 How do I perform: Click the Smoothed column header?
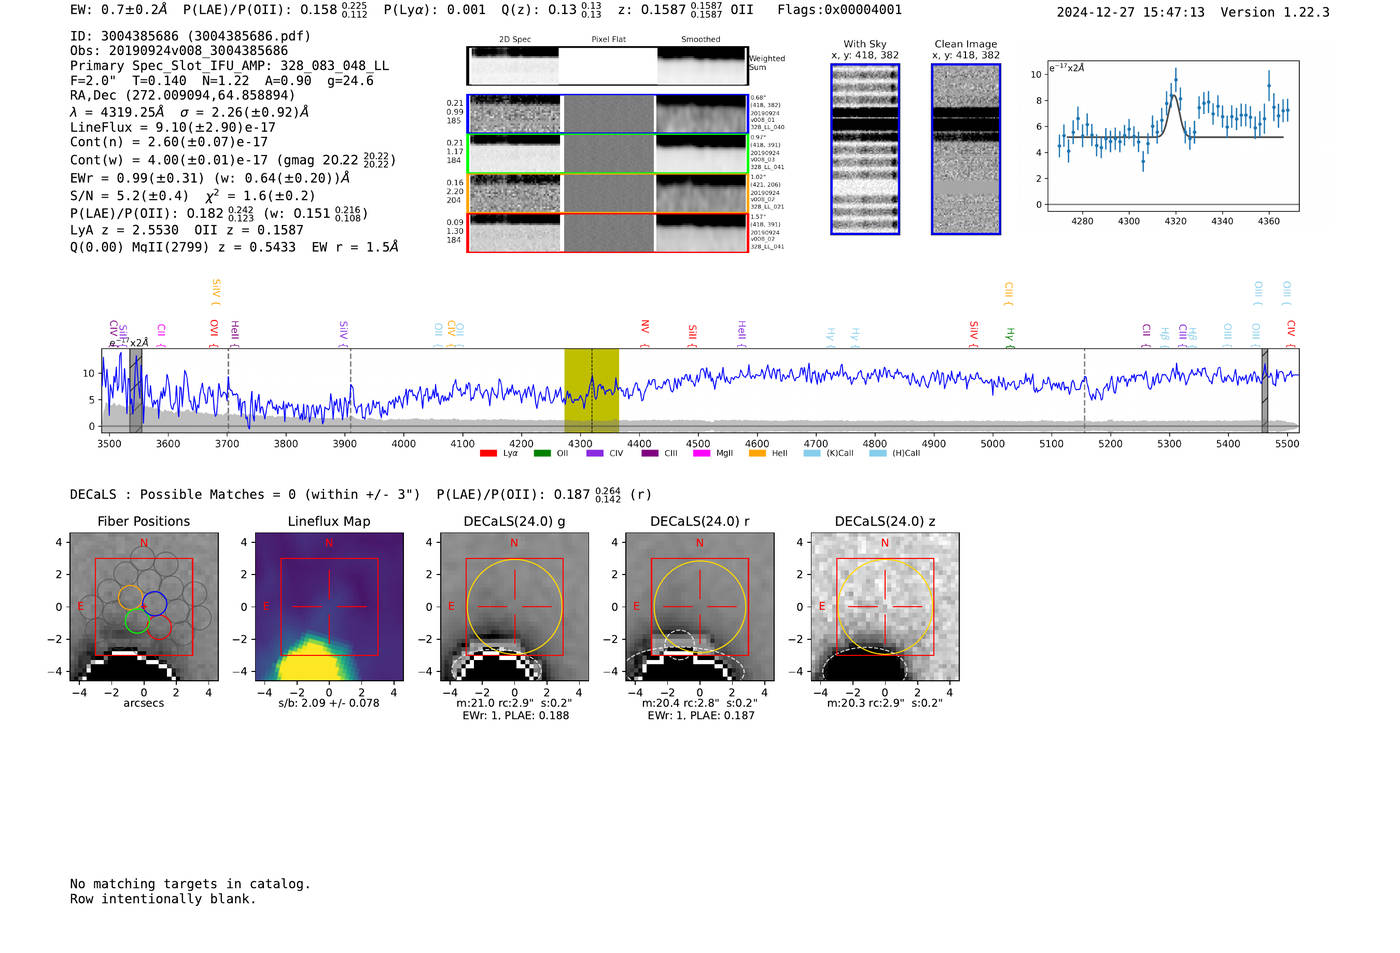coord(701,40)
